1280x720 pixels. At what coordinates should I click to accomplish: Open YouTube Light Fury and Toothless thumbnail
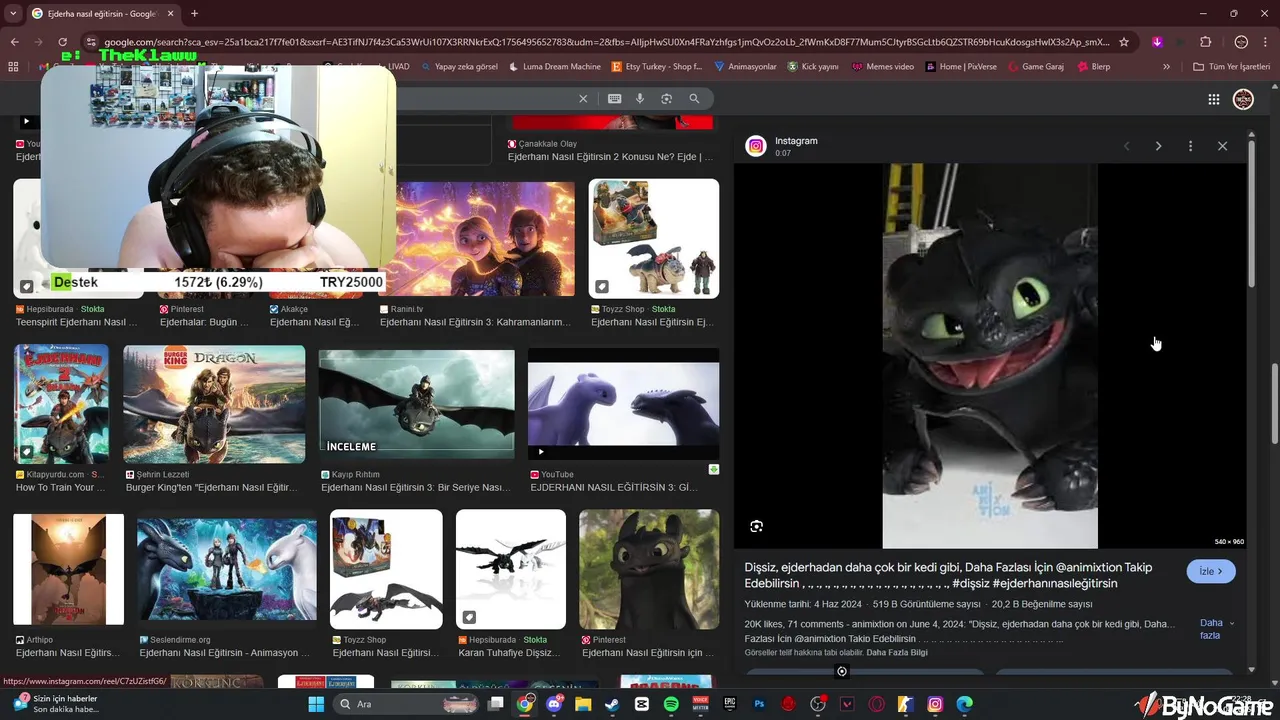coord(623,404)
